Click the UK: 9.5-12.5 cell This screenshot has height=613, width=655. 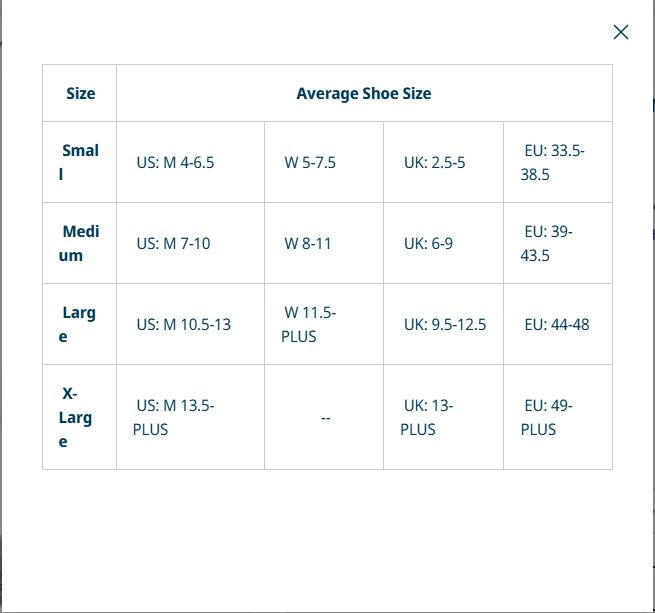445,324
